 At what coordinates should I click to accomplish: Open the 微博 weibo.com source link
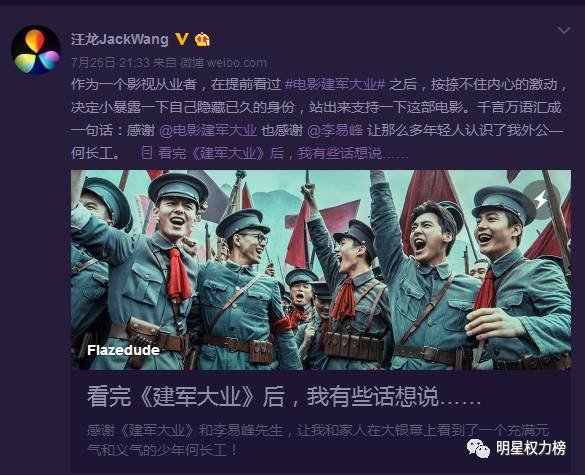pyautogui.click(x=223, y=62)
